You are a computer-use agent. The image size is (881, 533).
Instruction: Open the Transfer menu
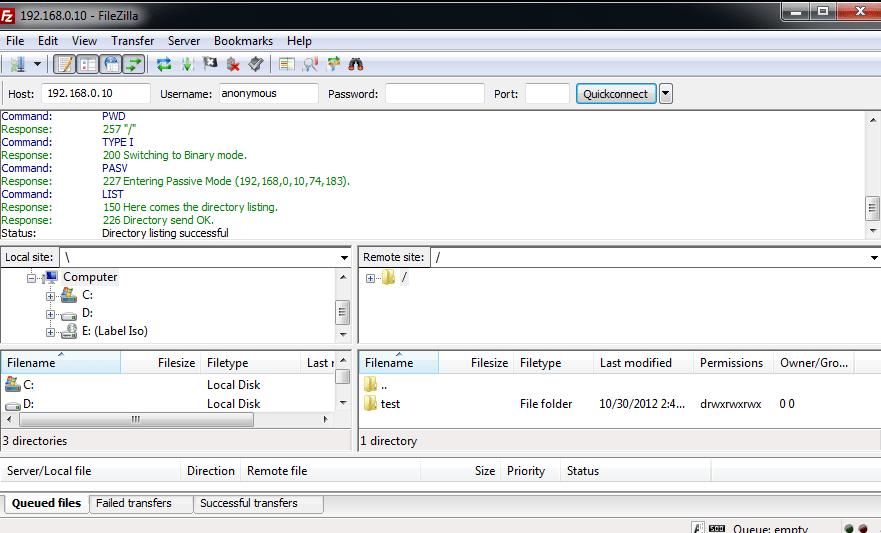point(133,41)
